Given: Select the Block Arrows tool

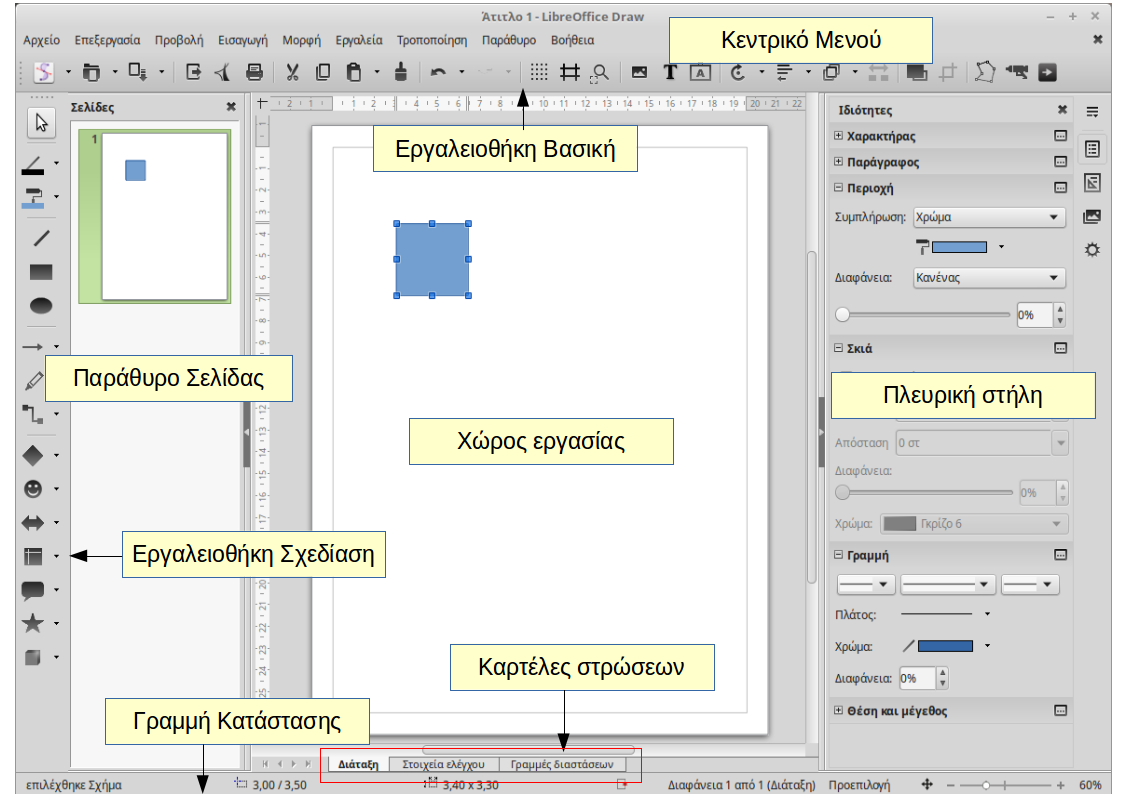Looking at the screenshot, I should 33,523.
